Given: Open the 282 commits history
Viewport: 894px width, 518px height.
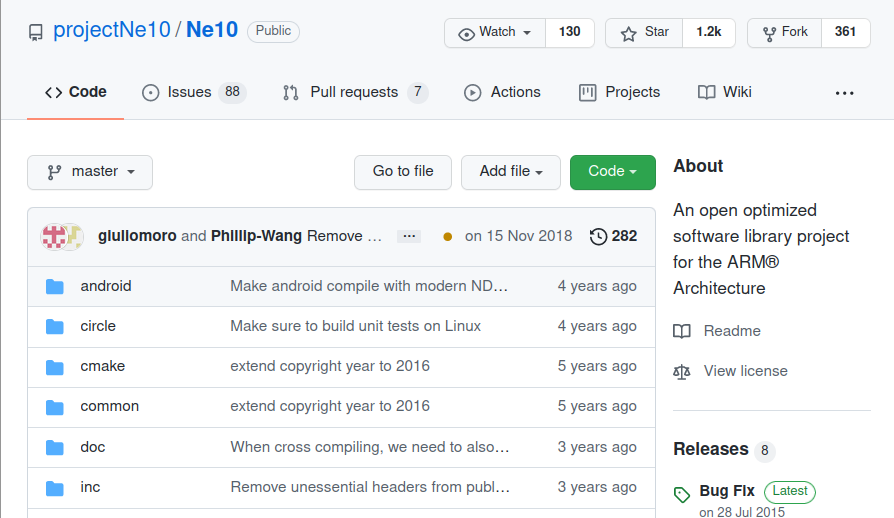Looking at the screenshot, I should (x=613, y=236).
